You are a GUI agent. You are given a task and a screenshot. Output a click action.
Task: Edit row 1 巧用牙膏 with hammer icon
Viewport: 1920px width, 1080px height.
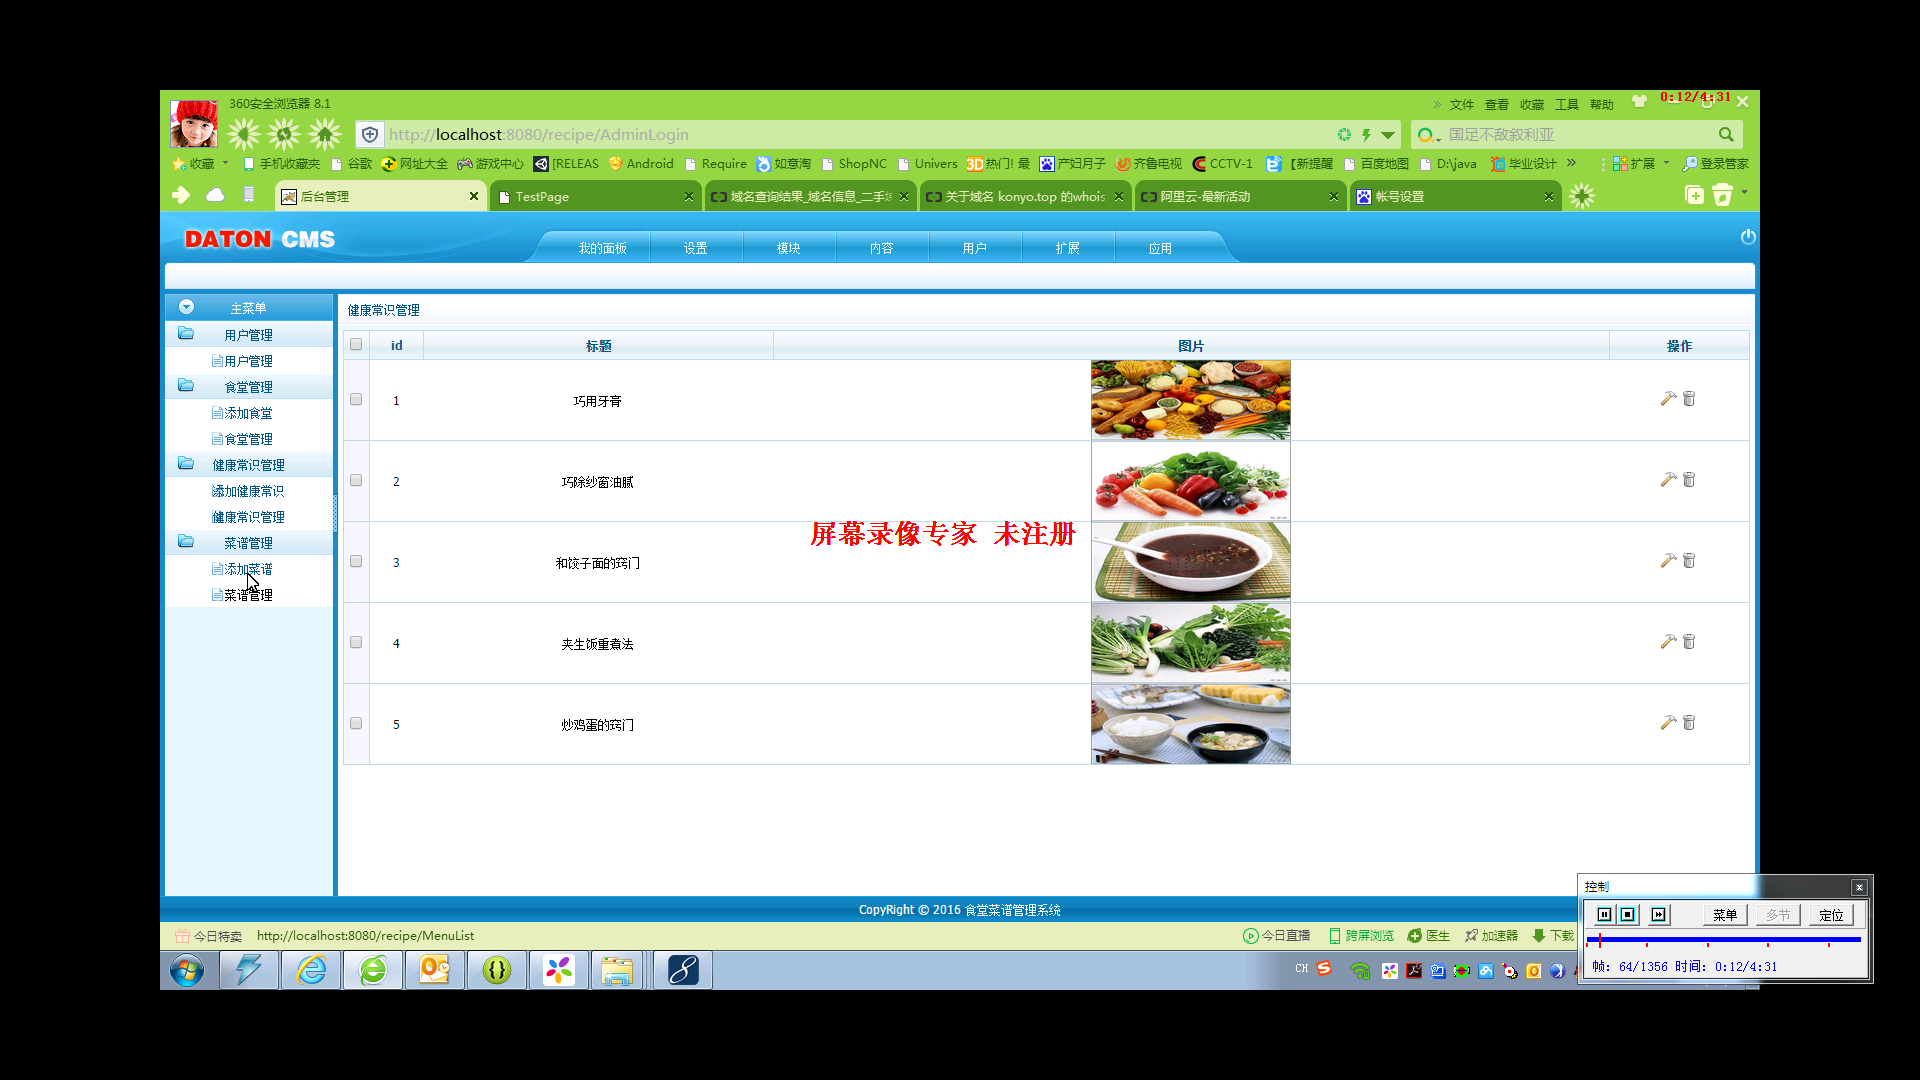click(x=1668, y=399)
